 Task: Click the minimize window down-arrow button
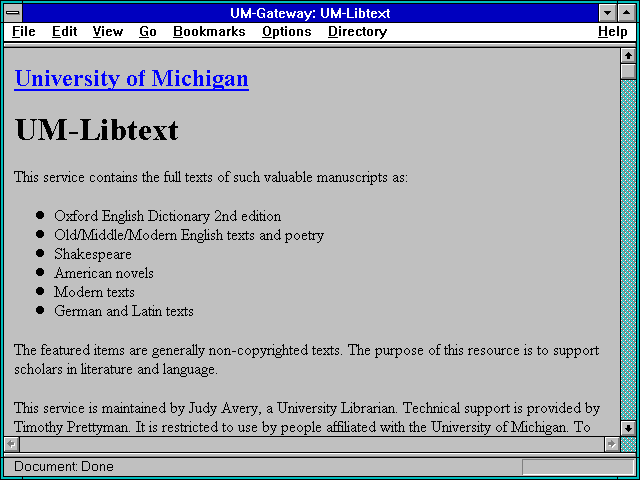[607, 13]
